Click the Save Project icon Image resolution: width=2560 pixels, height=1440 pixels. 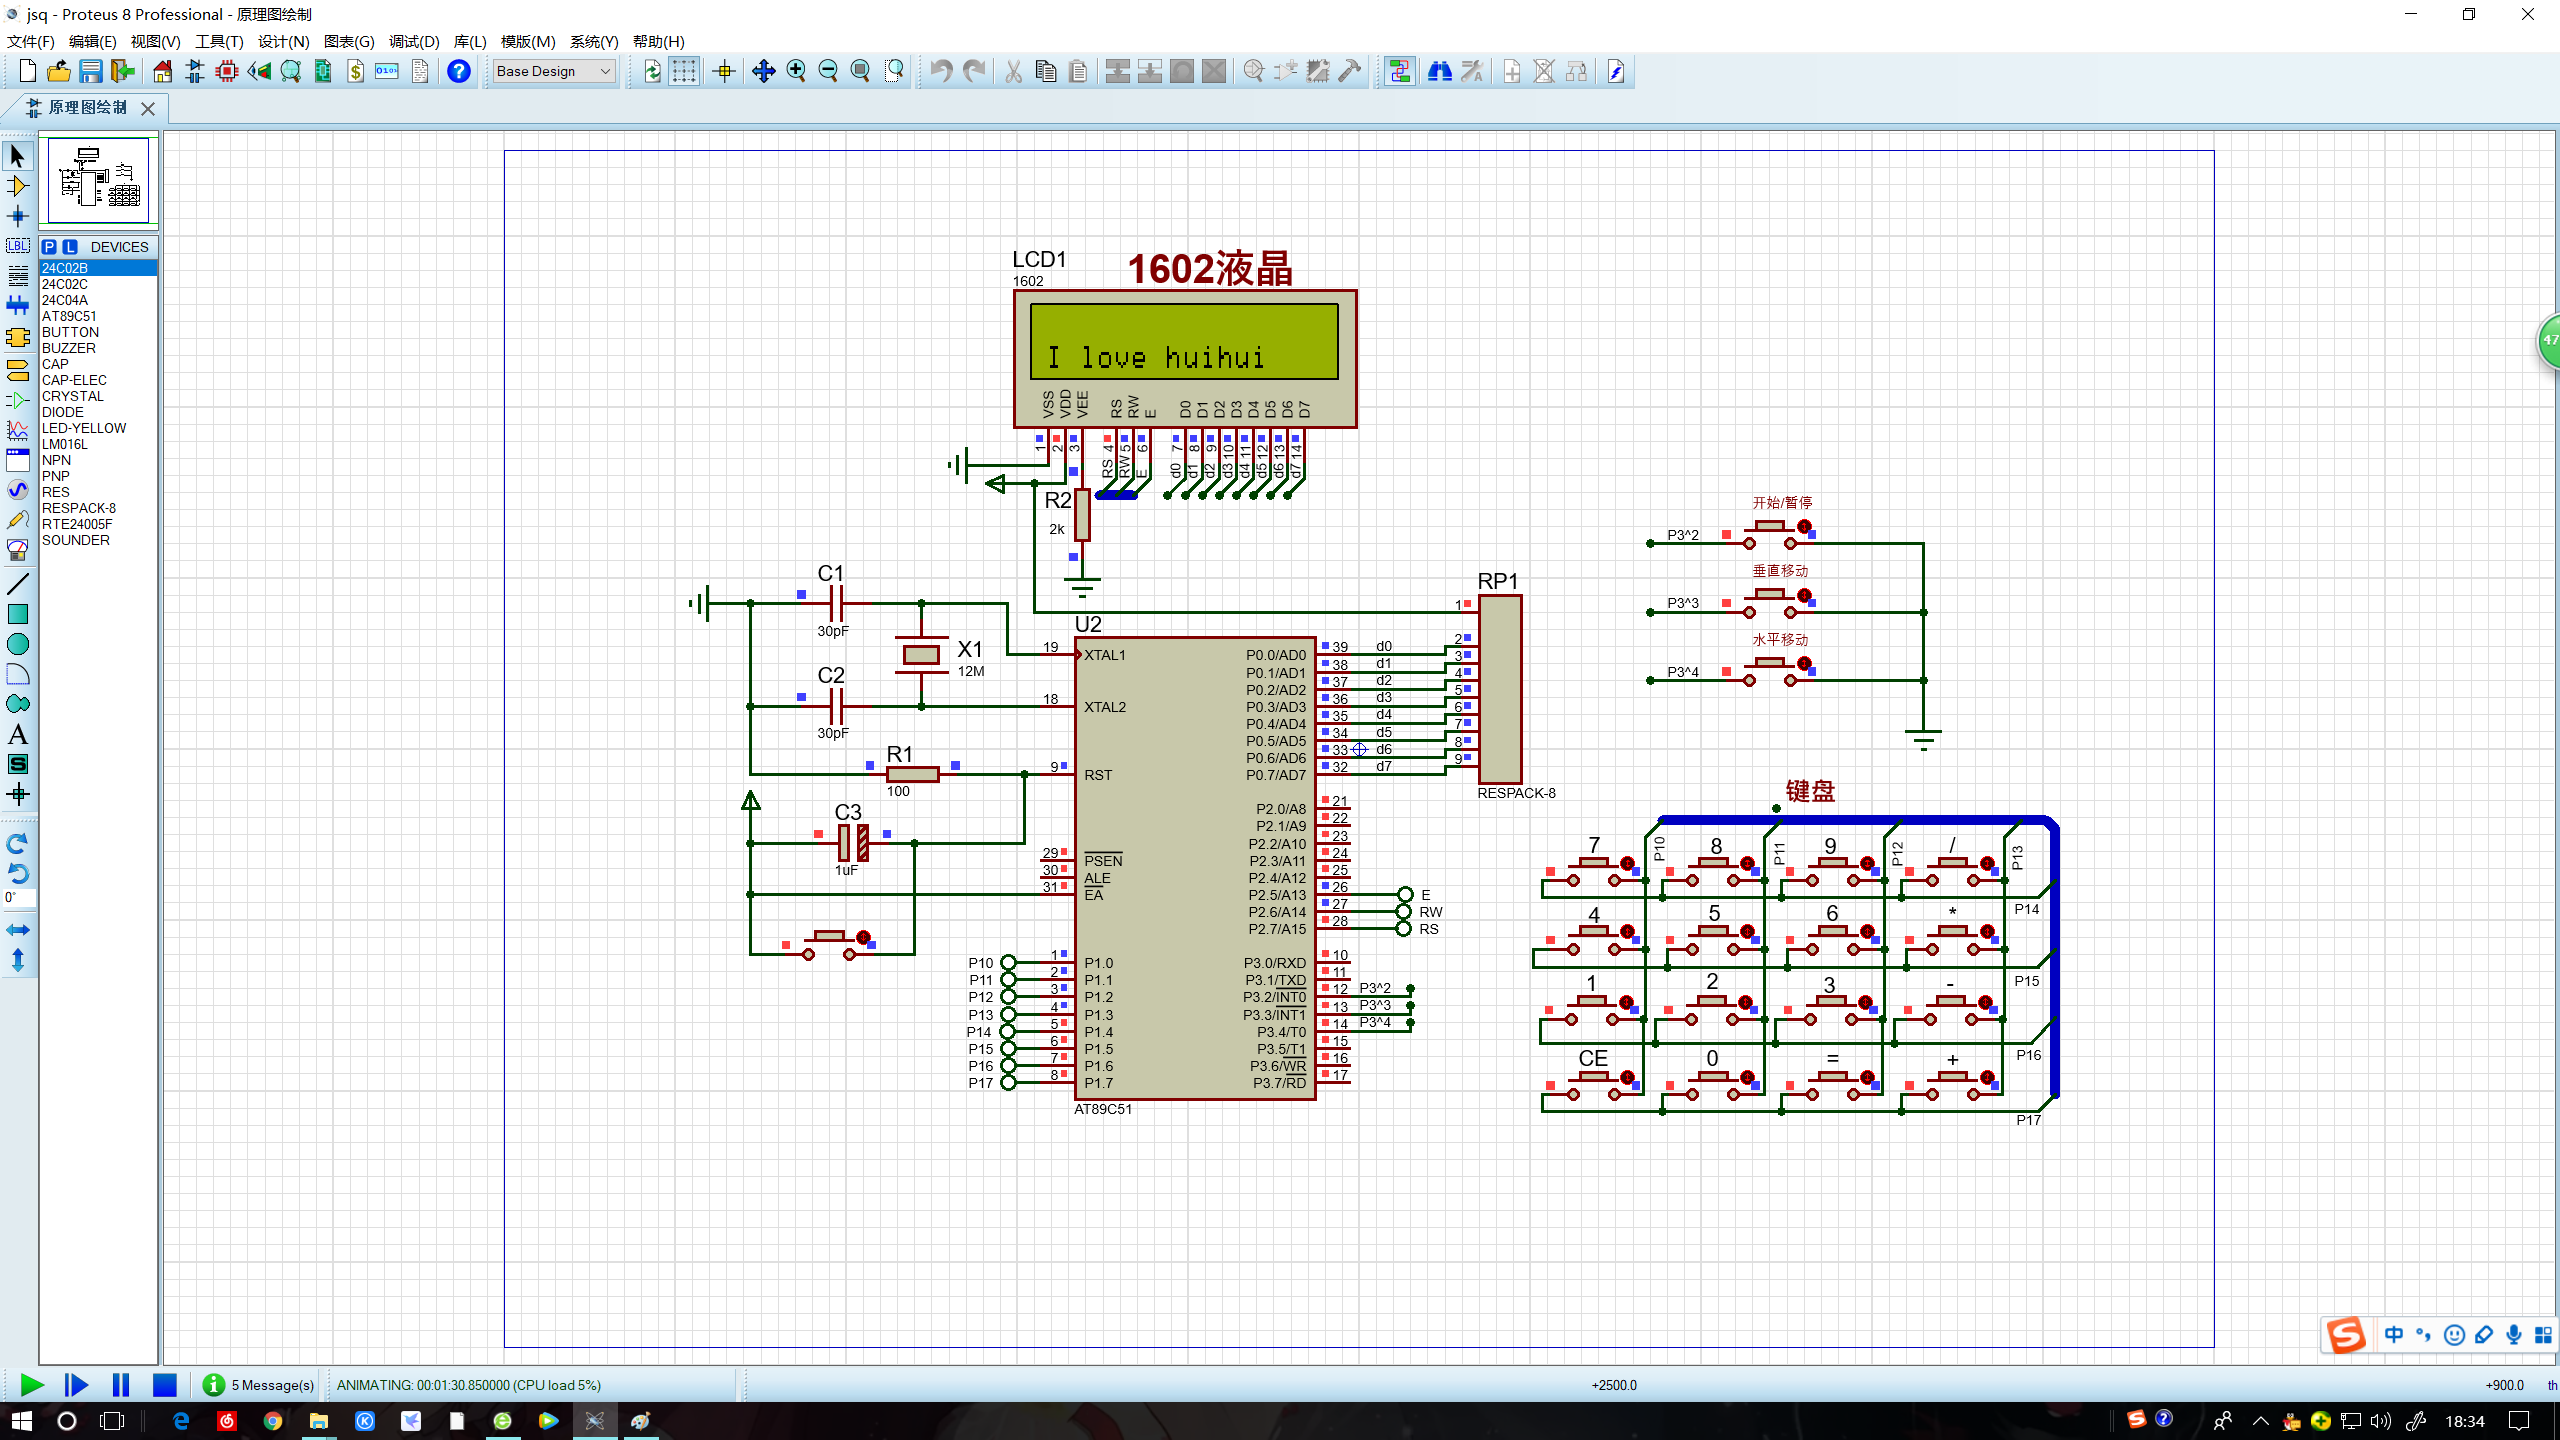coord(91,71)
